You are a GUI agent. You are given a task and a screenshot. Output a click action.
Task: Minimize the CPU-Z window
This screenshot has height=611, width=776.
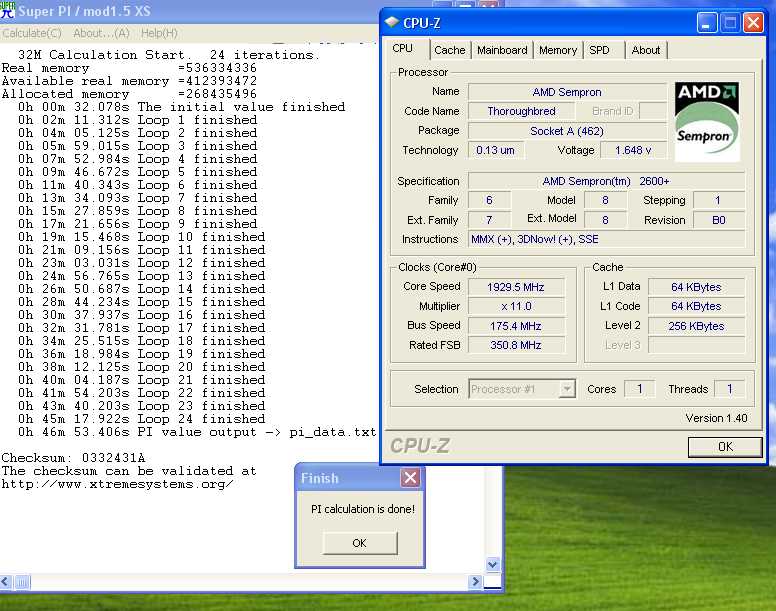(x=707, y=23)
